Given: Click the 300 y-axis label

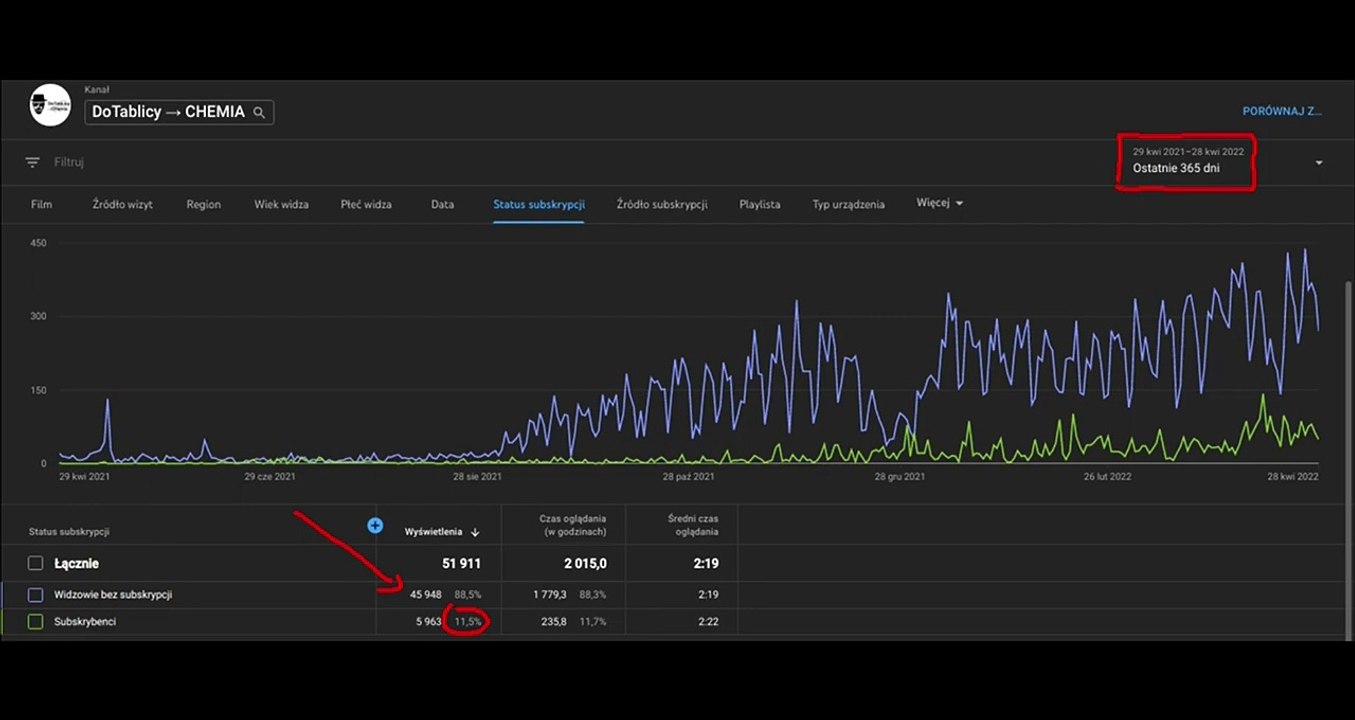Looking at the screenshot, I should pos(37,316).
